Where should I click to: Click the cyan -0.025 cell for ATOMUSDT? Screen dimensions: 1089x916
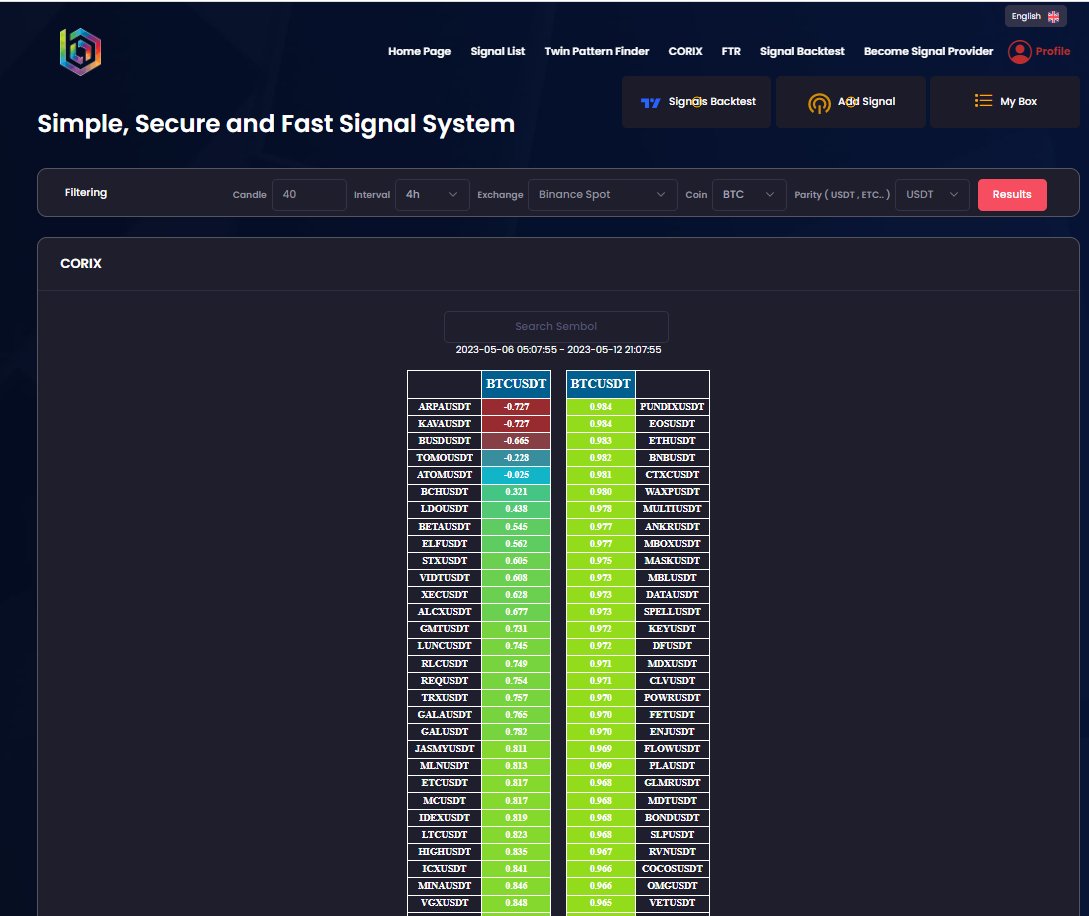pyautogui.click(x=516, y=475)
